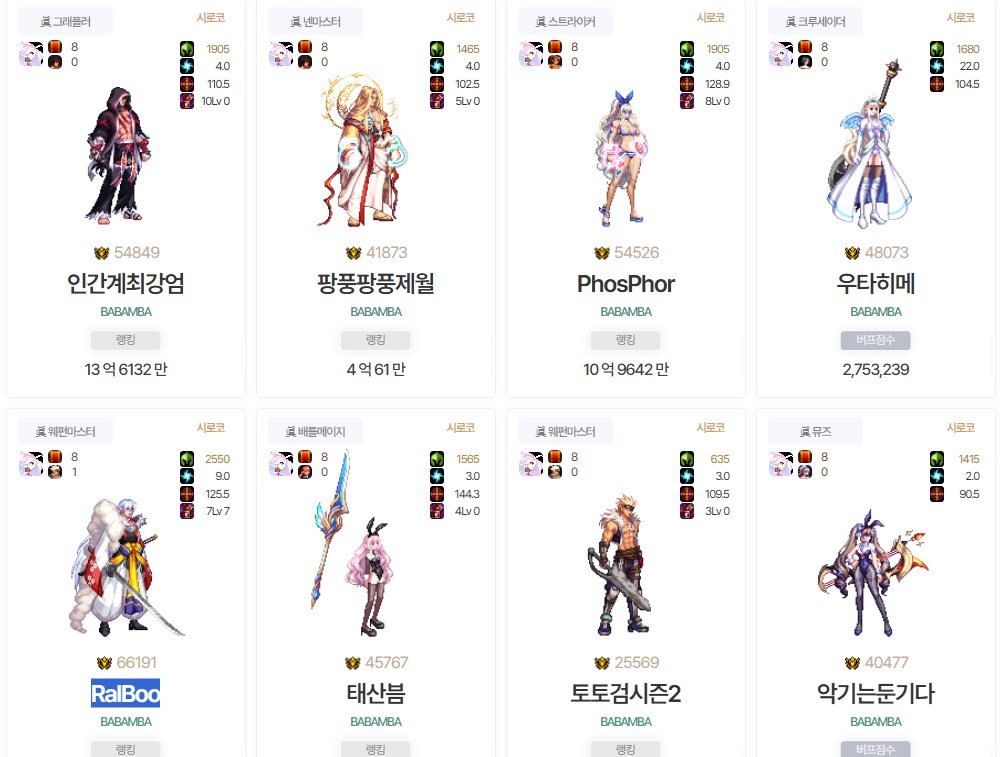Select the 배틀메이지 class tag
Image resolution: width=1006 pixels, height=757 pixels.
[316, 431]
